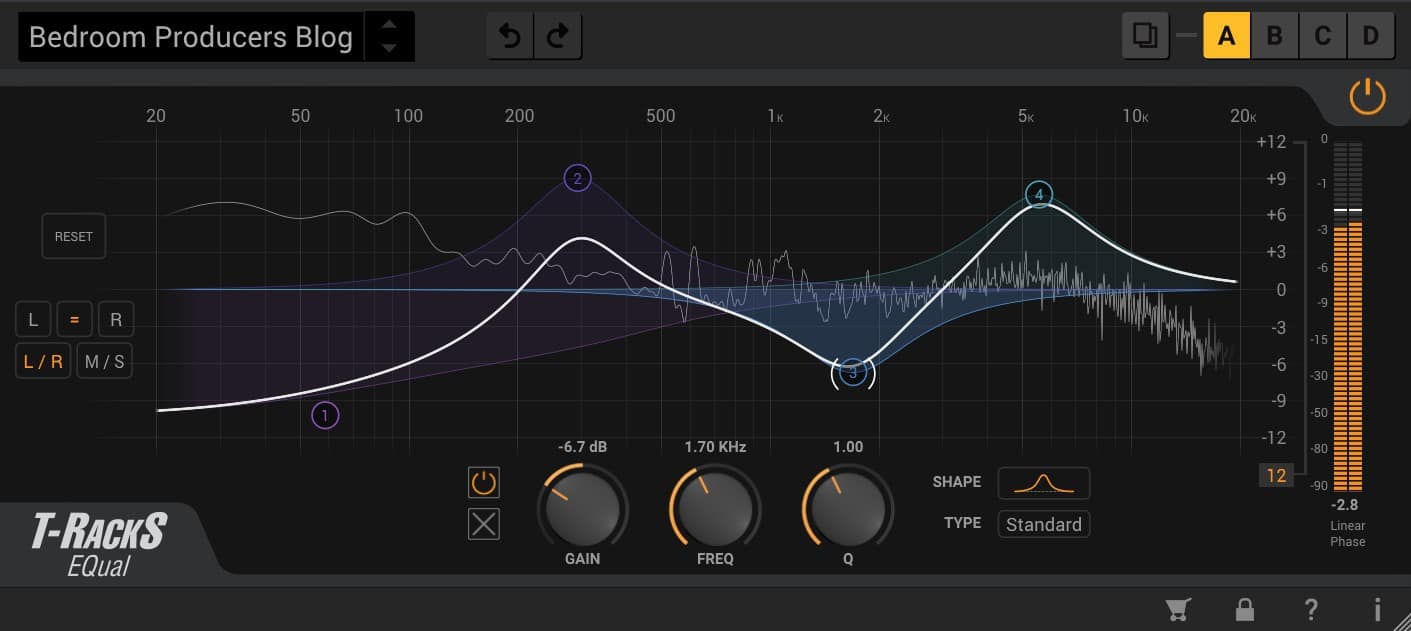
Task: Open the Bedroom Producers Blog preset list
Action: (191, 37)
